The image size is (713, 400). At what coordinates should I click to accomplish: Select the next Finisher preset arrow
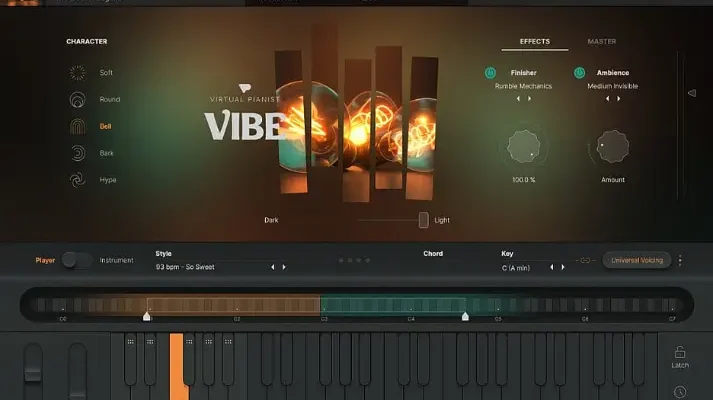[529, 99]
